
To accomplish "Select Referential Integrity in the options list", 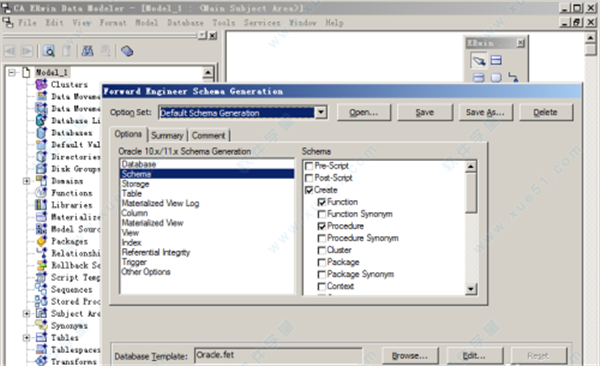I will click(x=156, y=252).
